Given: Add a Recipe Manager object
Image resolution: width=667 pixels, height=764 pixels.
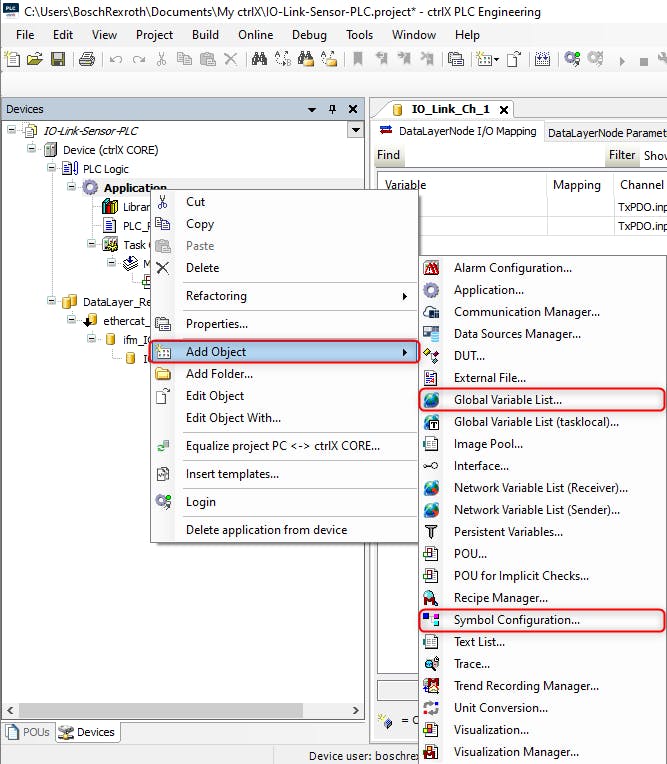Looking at the screenshot, I should coord(543,598).
